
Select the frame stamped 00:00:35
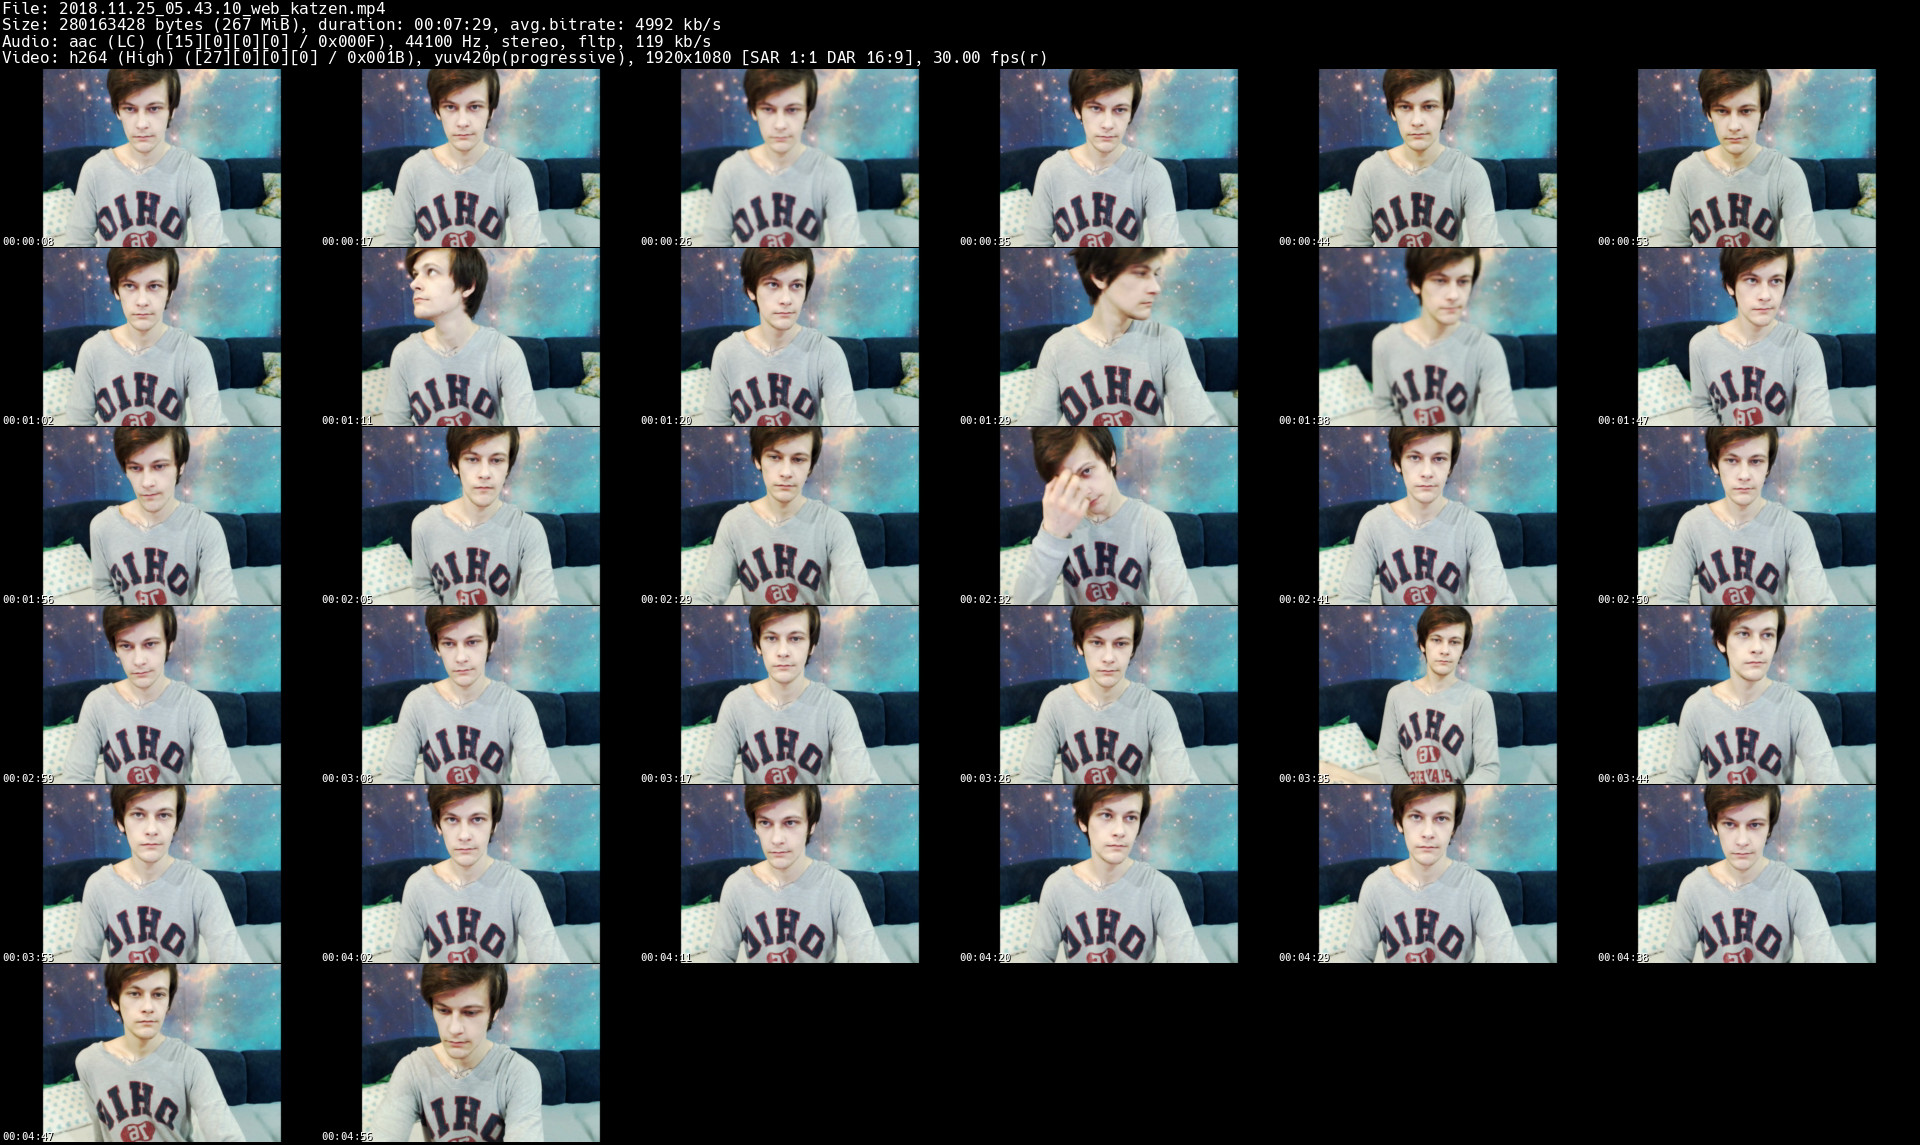(x=1118, y=158)
